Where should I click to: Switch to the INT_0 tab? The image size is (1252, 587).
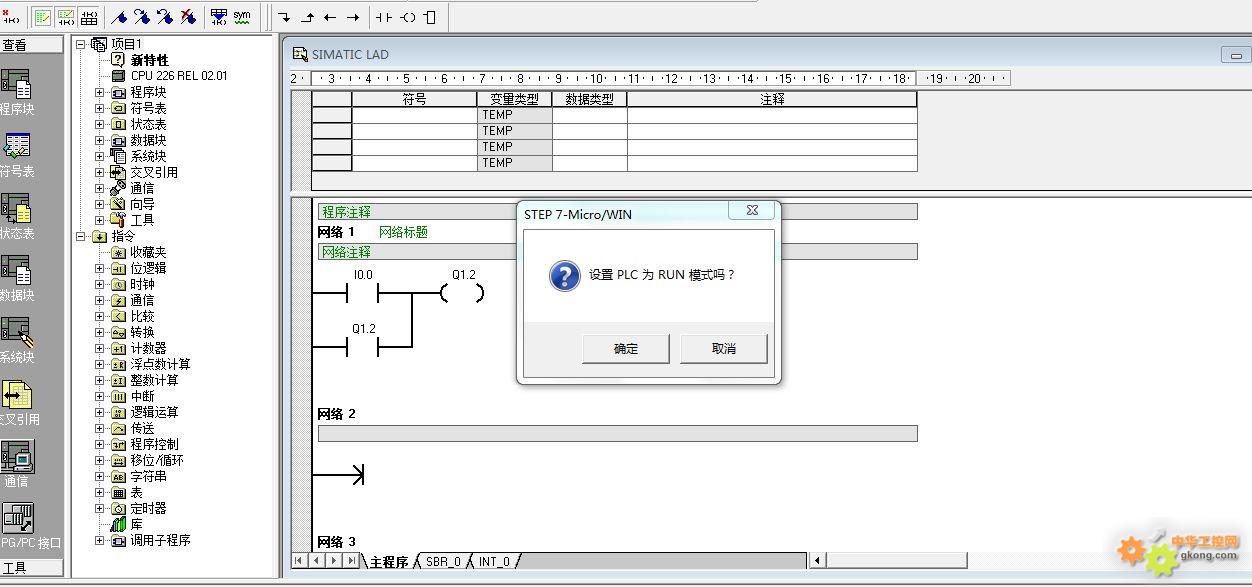pos(495,562)
